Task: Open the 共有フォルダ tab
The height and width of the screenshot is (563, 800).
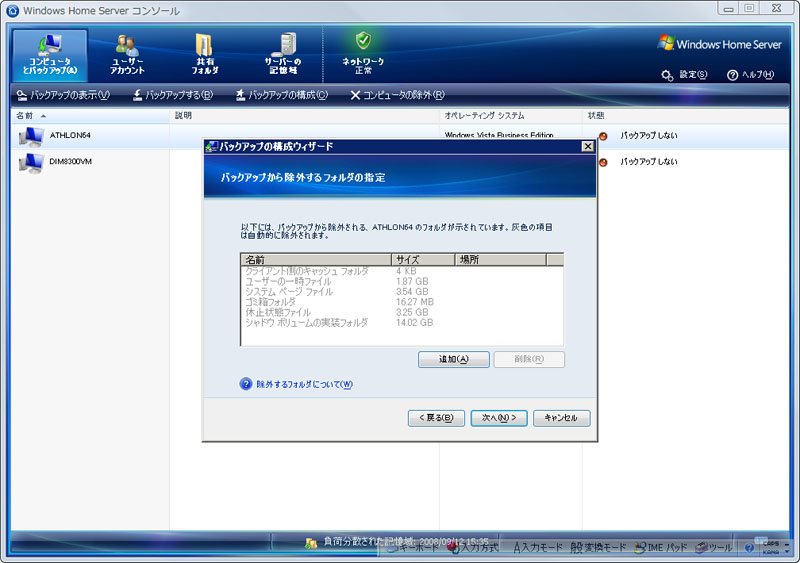Action: (x=205, y=55)
